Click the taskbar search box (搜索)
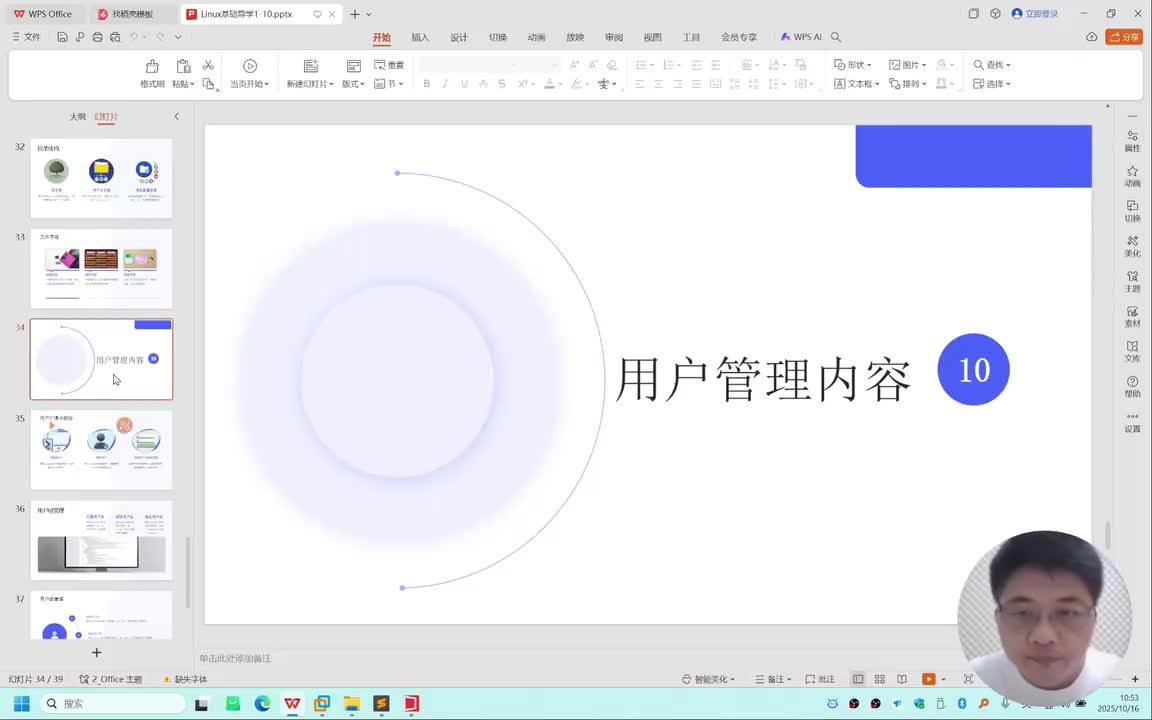1152x720 pixels. pyautogui.click(x=112, y=704)
